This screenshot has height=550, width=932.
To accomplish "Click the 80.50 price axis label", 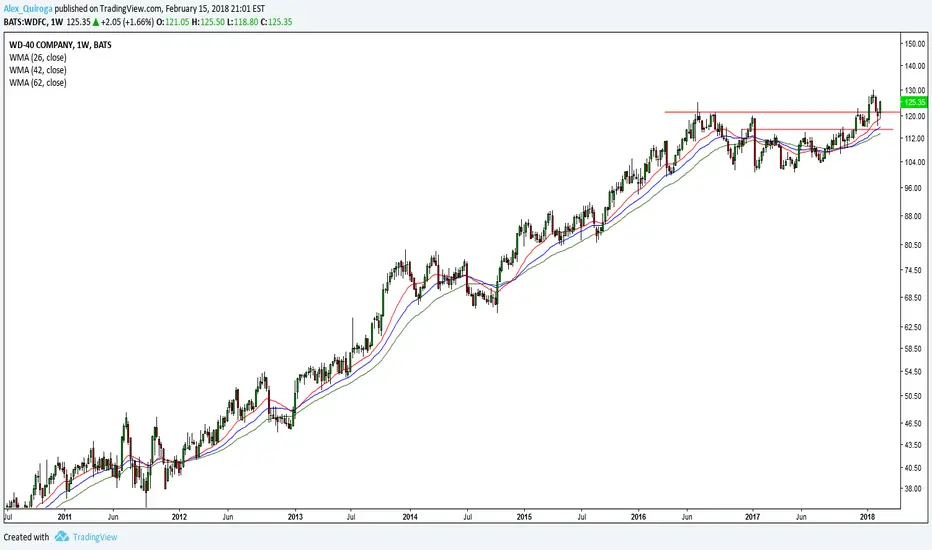I will [915, 245].
